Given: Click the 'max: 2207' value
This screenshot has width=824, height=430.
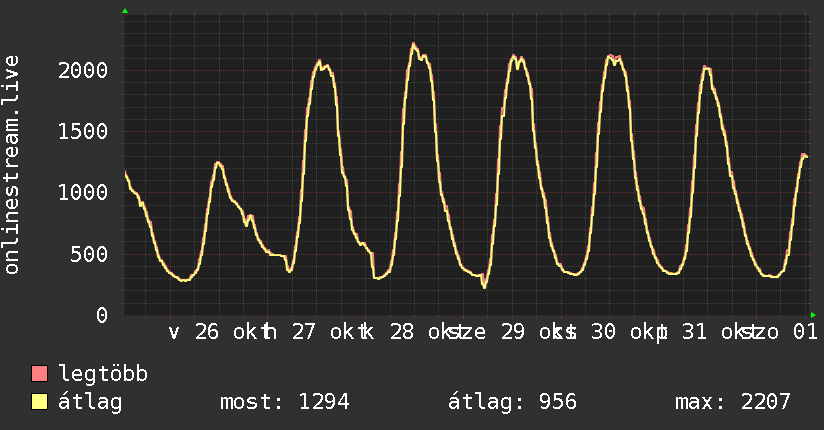Looking at the screenshot, I should tap(733, 402).
